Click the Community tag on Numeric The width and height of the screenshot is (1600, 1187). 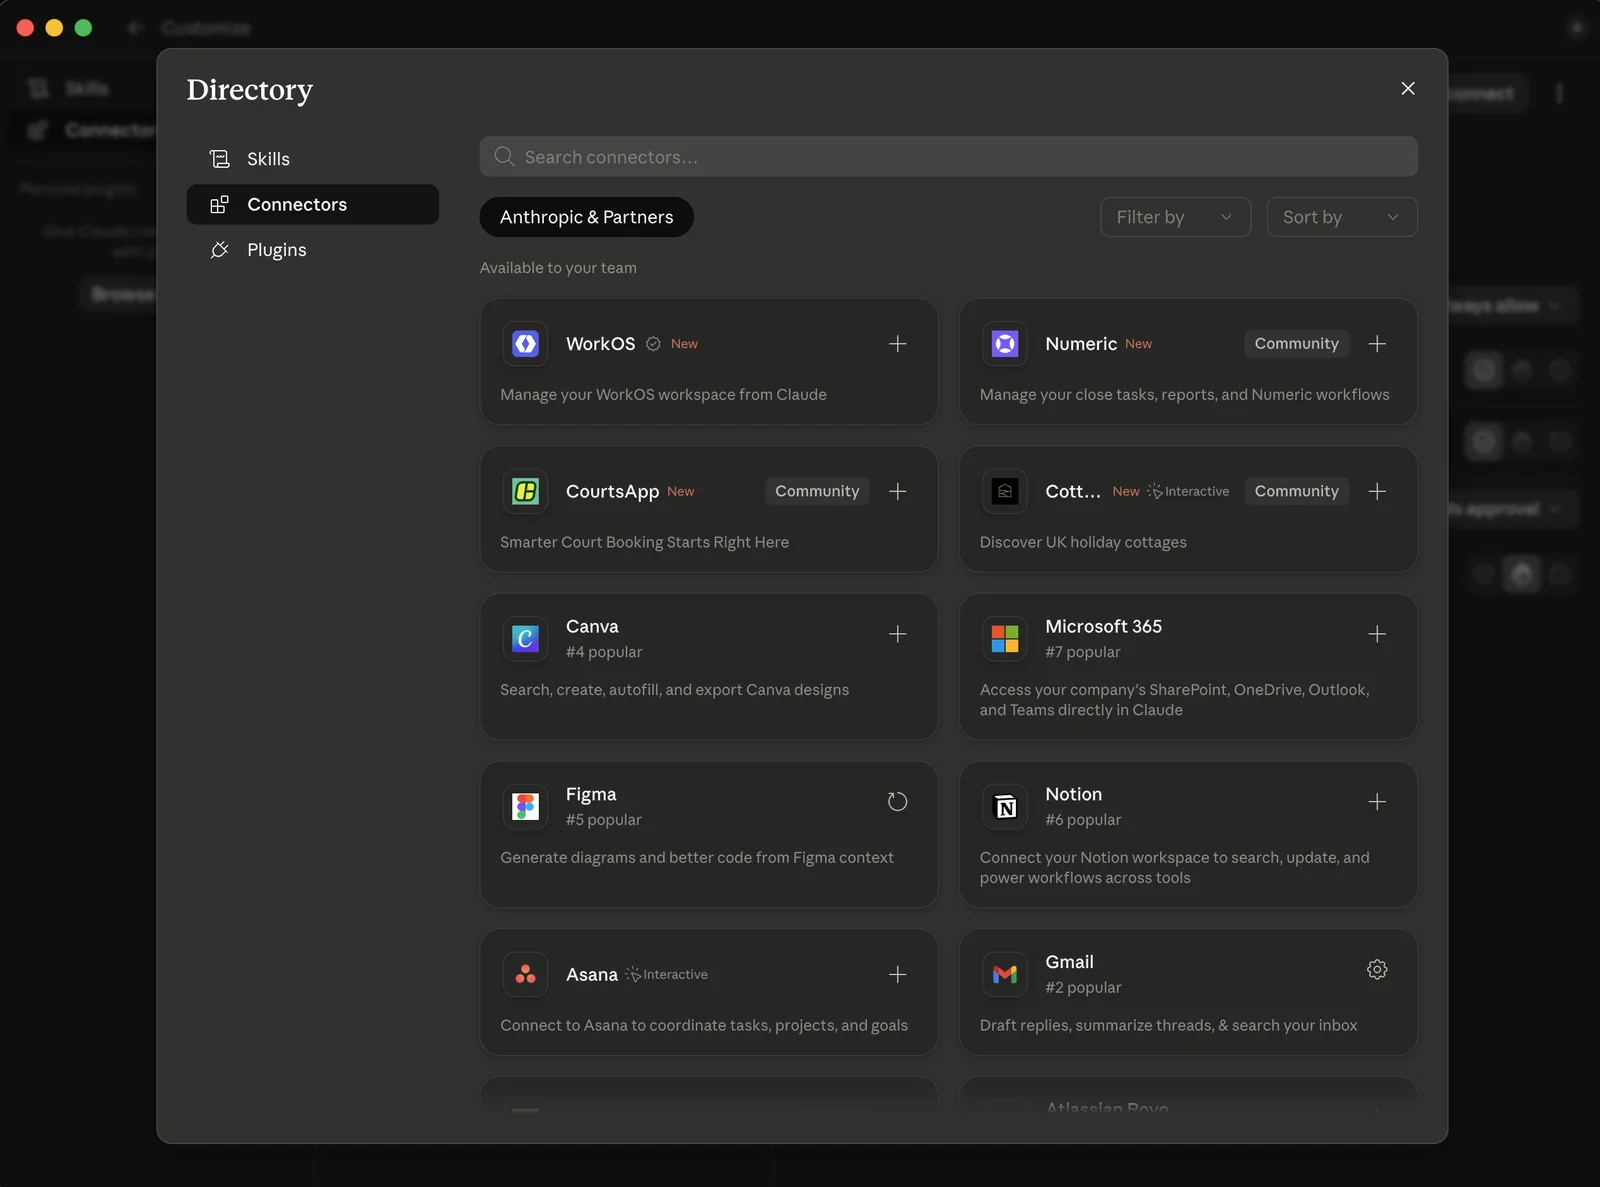(1296, 344)
